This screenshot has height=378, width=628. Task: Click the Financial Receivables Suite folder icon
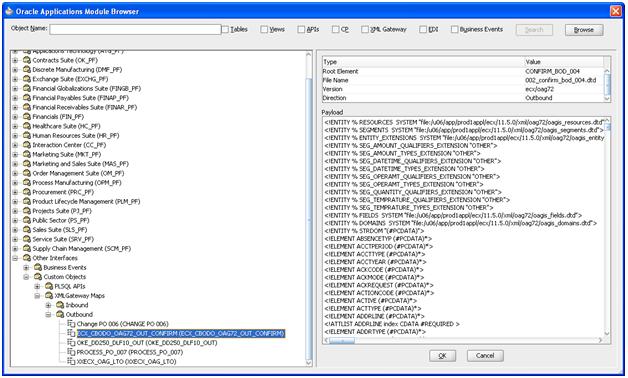[x=26, y=107]
